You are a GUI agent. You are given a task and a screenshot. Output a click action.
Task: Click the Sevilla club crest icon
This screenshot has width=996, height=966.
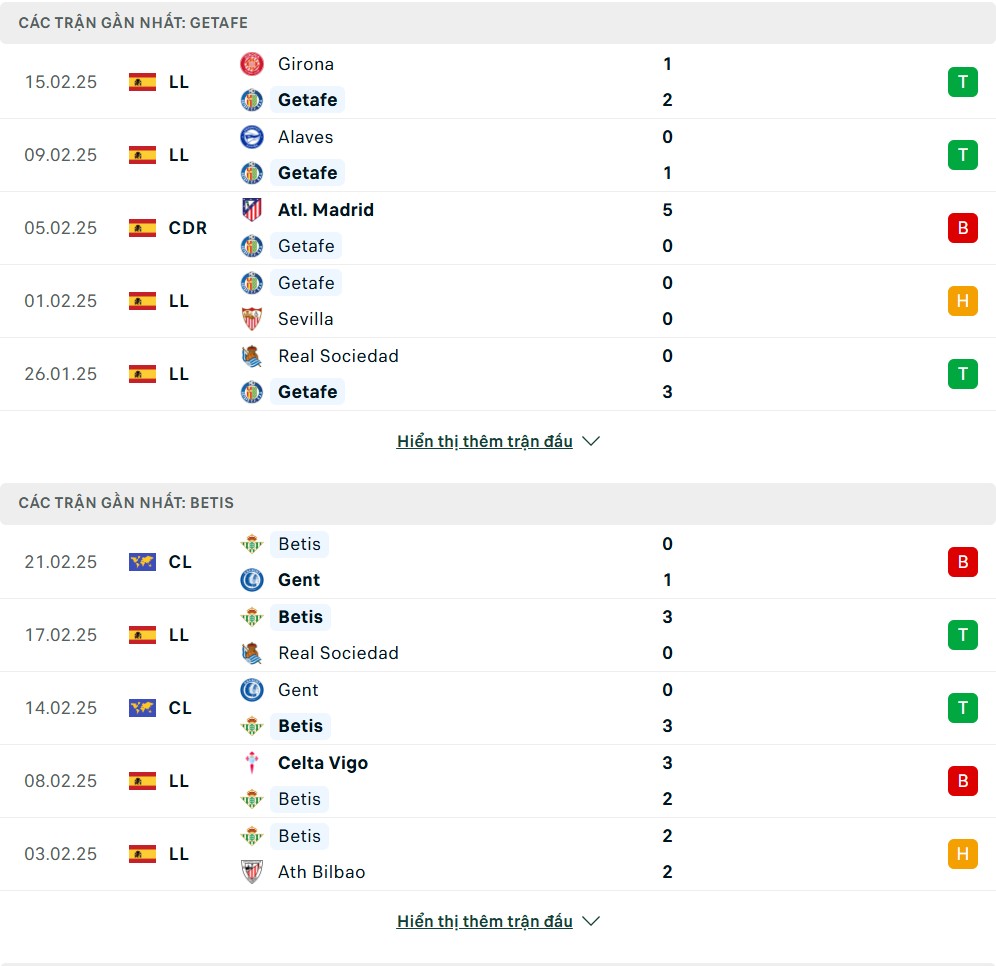pyautogui.click(x=252, y=319)
